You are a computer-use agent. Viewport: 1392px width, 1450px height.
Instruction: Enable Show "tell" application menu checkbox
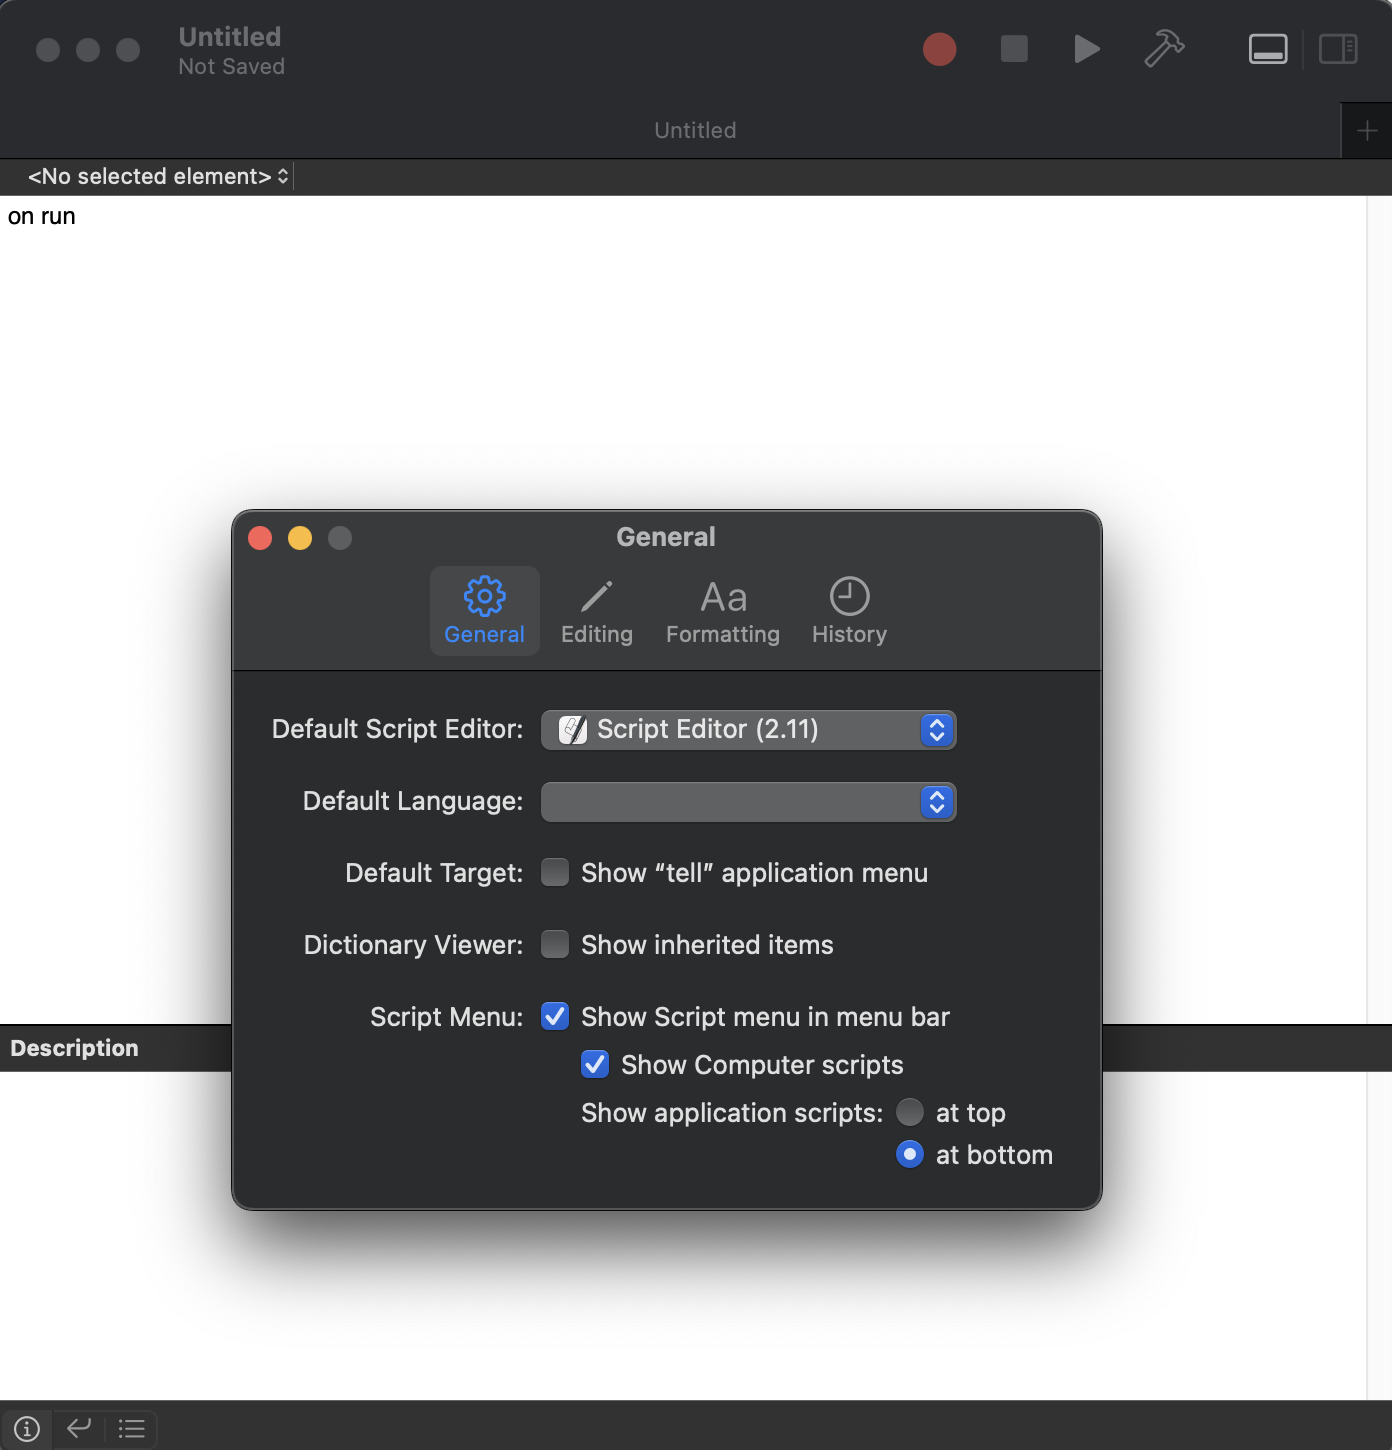[555, 872]
